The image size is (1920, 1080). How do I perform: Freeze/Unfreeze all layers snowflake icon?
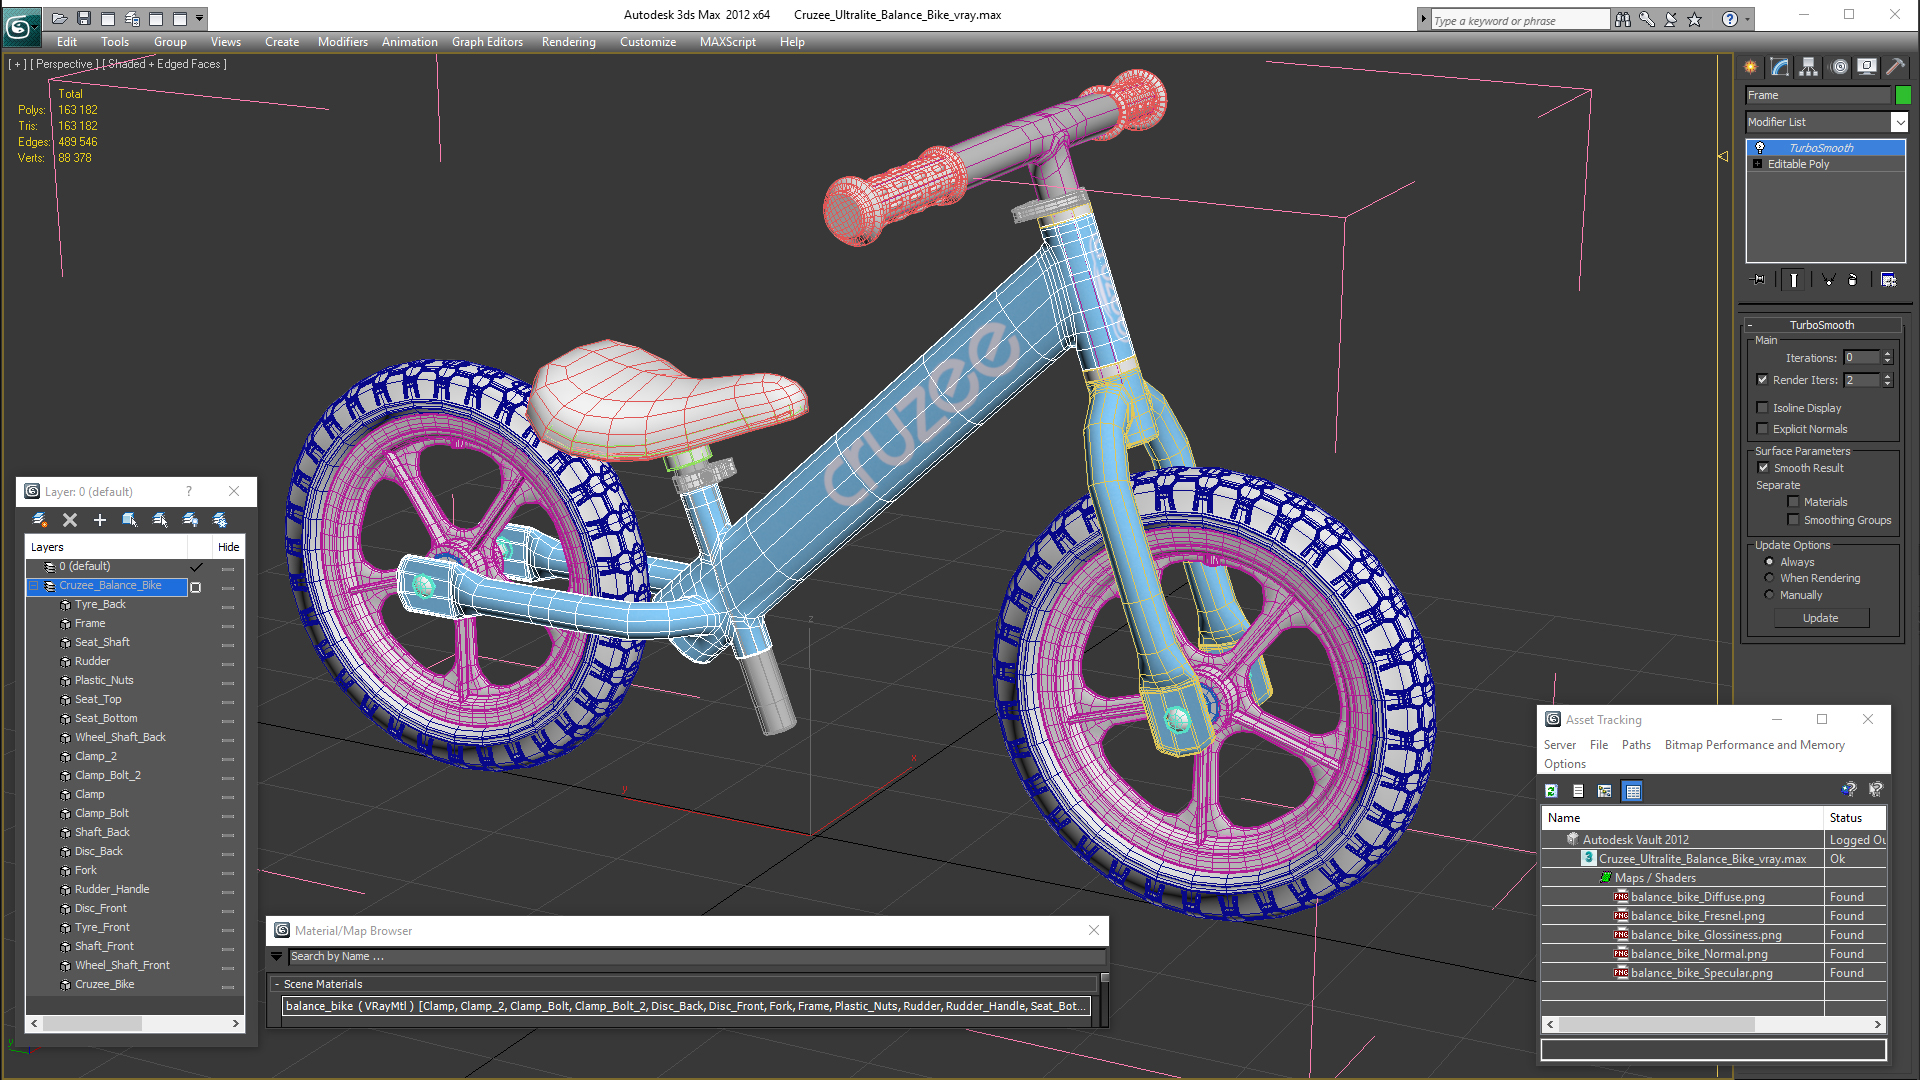coord(220,520)
